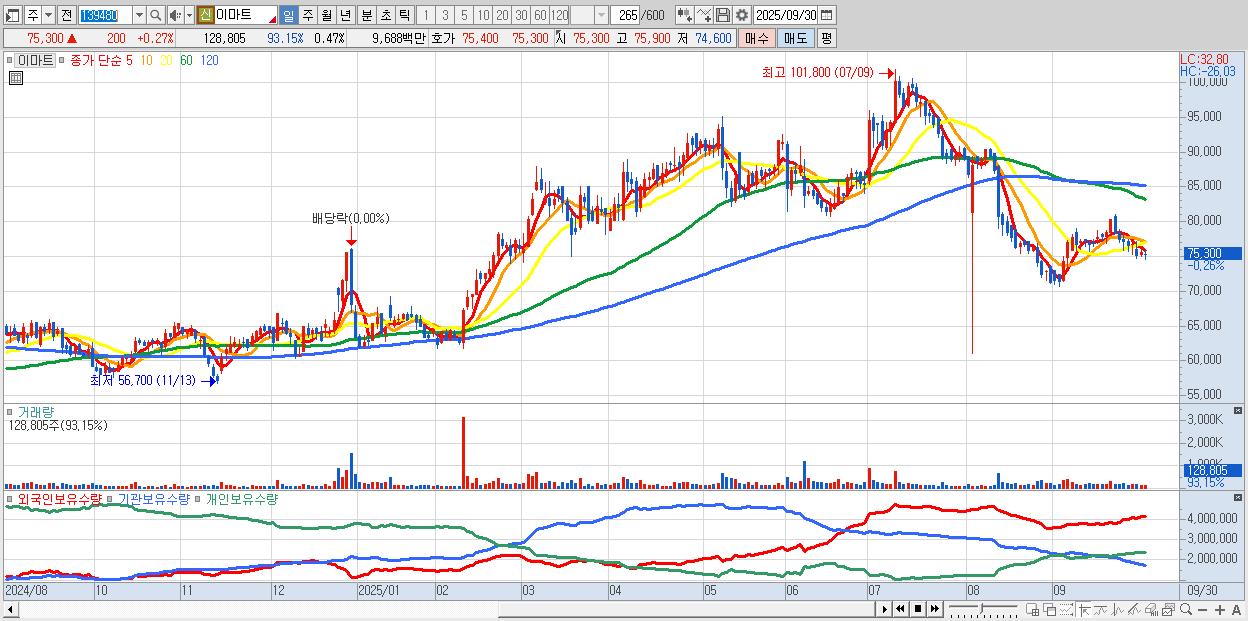Click the pencil drawing tool icon
Screen dimensions: 1248x621
click(x=1134, y=610)
